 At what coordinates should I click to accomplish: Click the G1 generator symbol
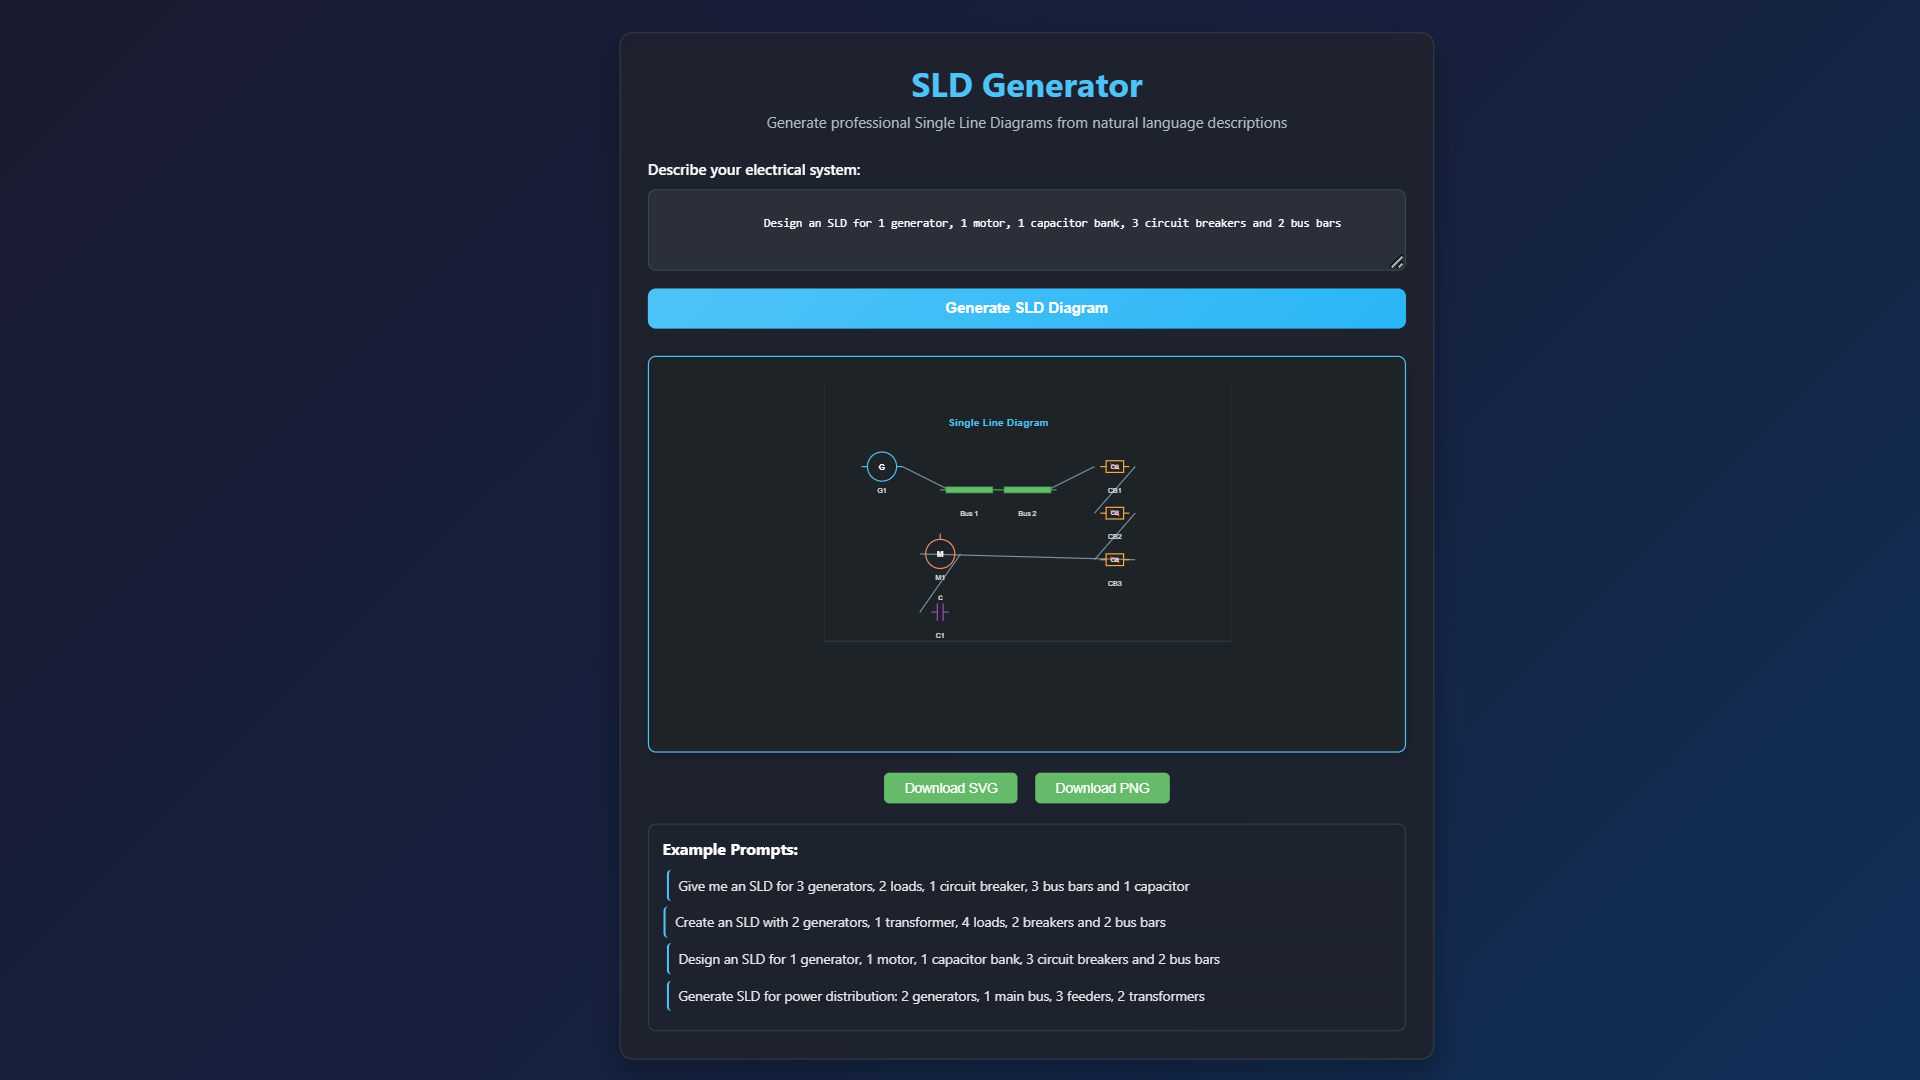(881, 467)
